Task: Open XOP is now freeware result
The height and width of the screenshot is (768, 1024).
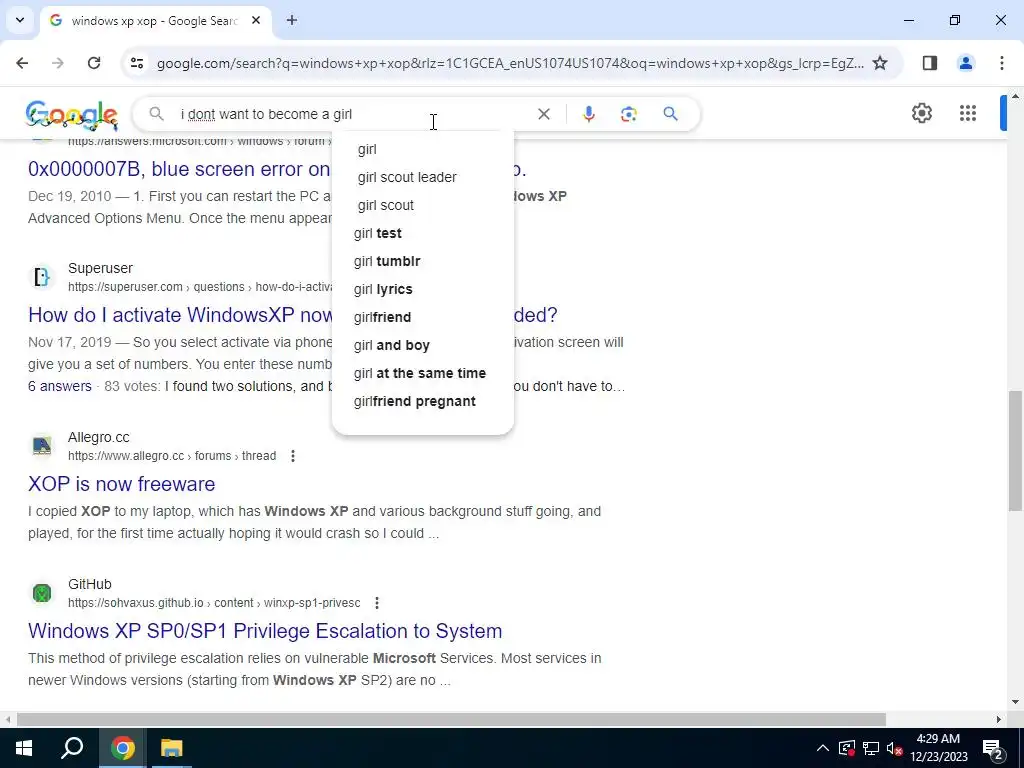Action: pos(121,484)
